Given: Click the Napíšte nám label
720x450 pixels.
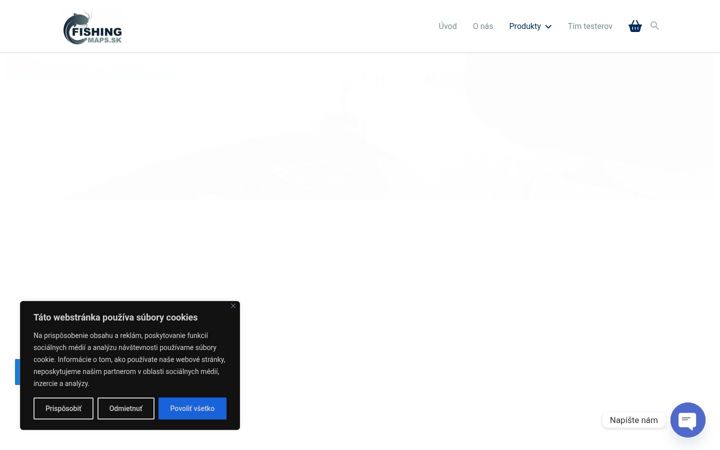Looking at the screenshot, I should 633,420.
